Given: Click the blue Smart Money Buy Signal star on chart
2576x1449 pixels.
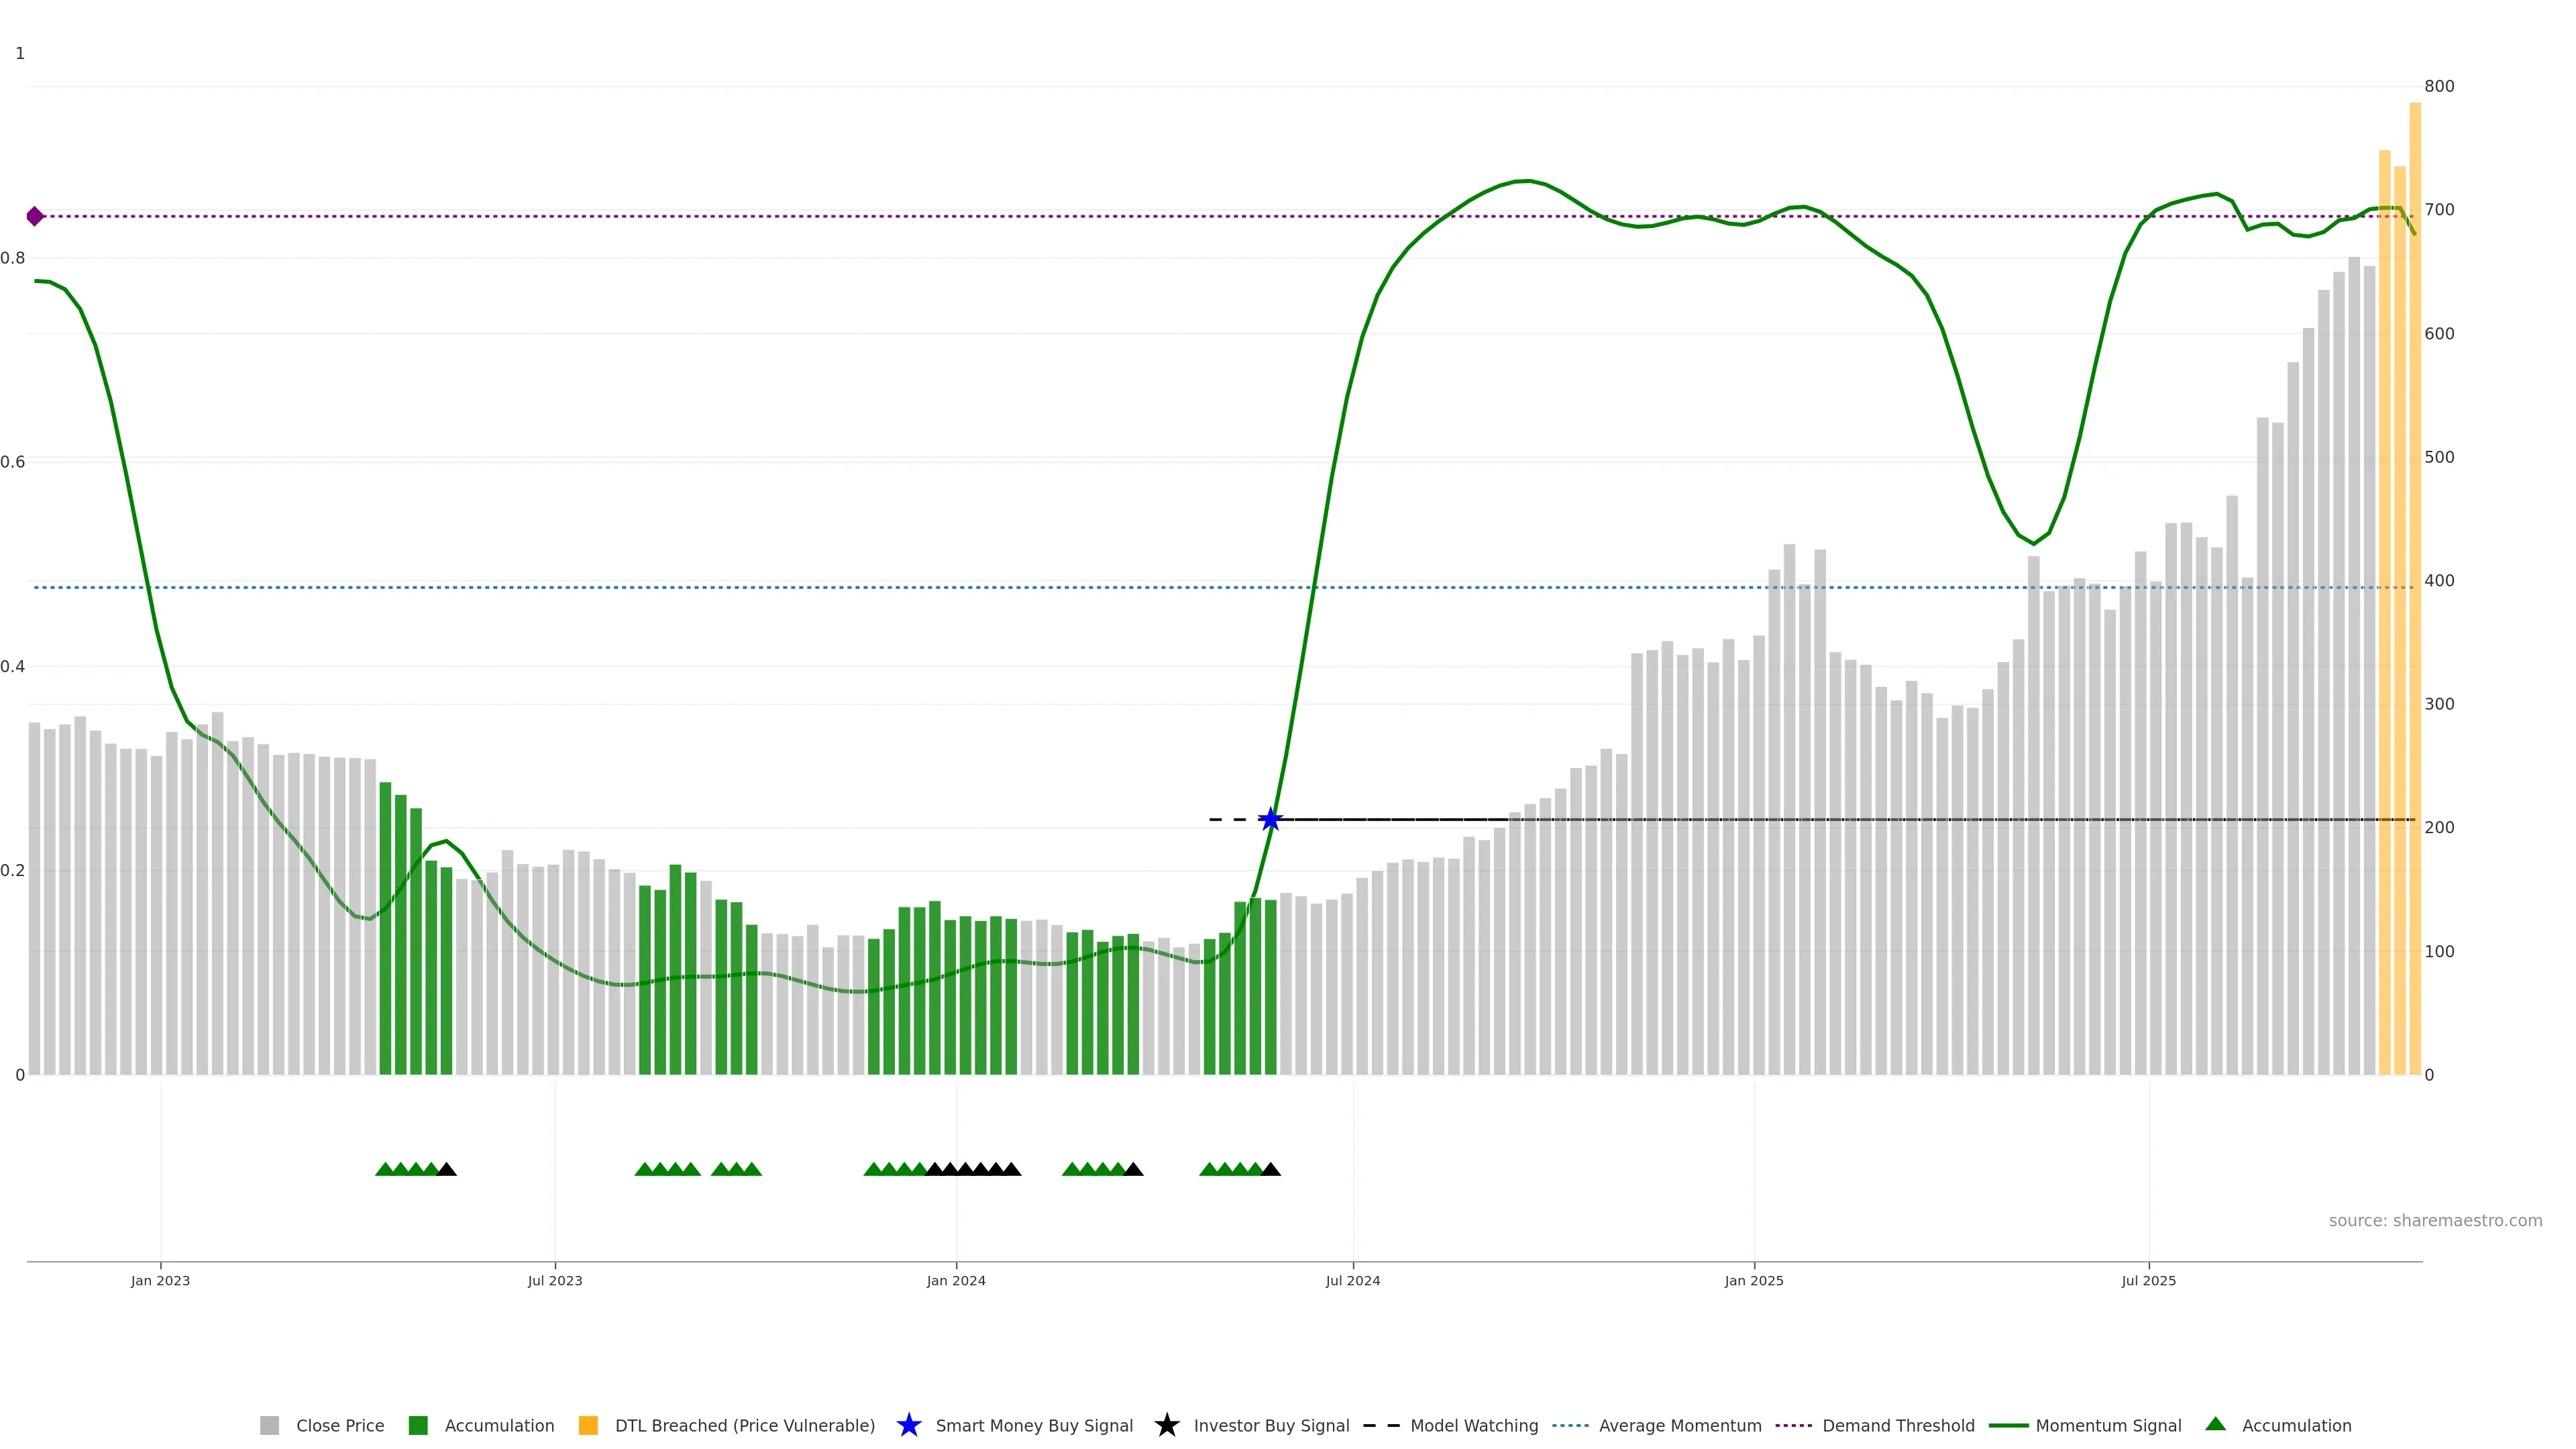Looking at the screenshot, I should tap(1270, 820).
